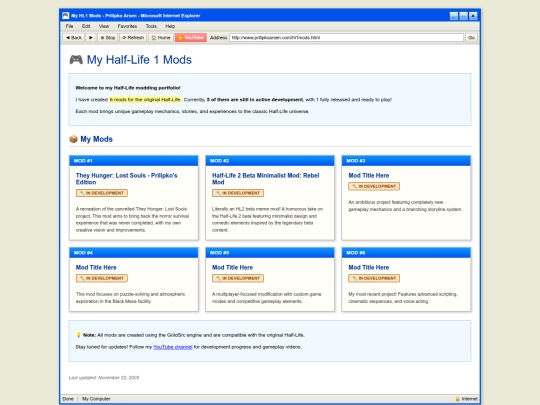Click the Refresh toolbar button
This screenshot has height=405, width=540.
(x=133, y=38)
